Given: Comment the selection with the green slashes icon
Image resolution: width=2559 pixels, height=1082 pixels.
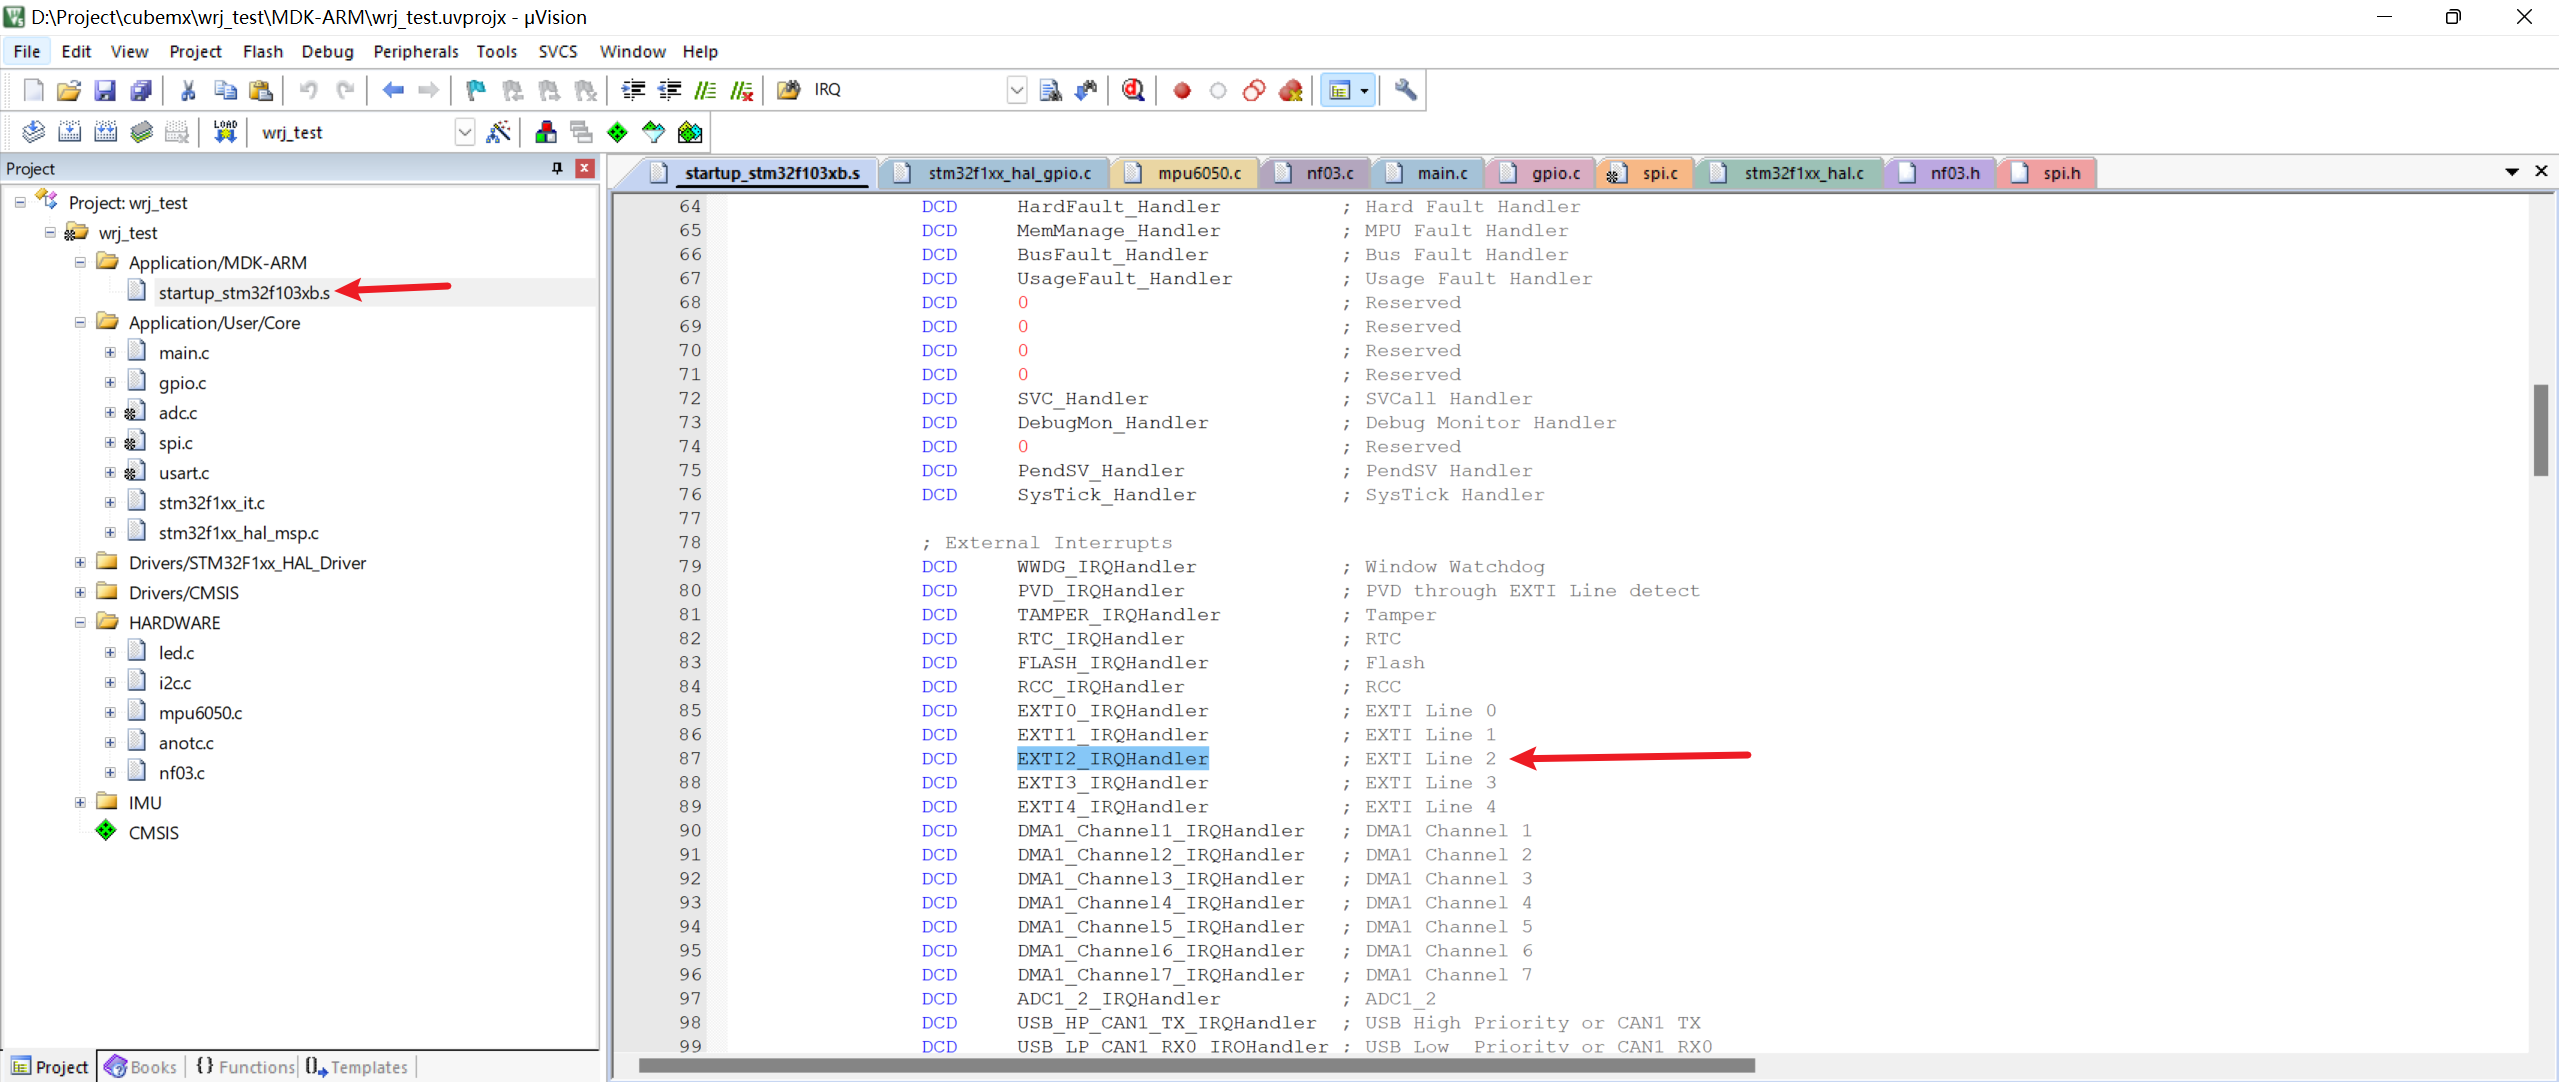Looking at the screenshot, I should 705,90.
